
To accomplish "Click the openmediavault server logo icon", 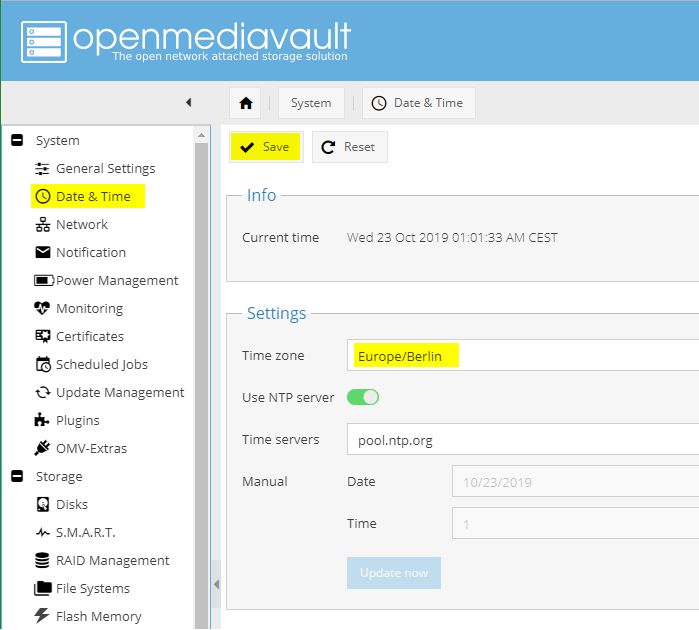I will pos(44,42).
